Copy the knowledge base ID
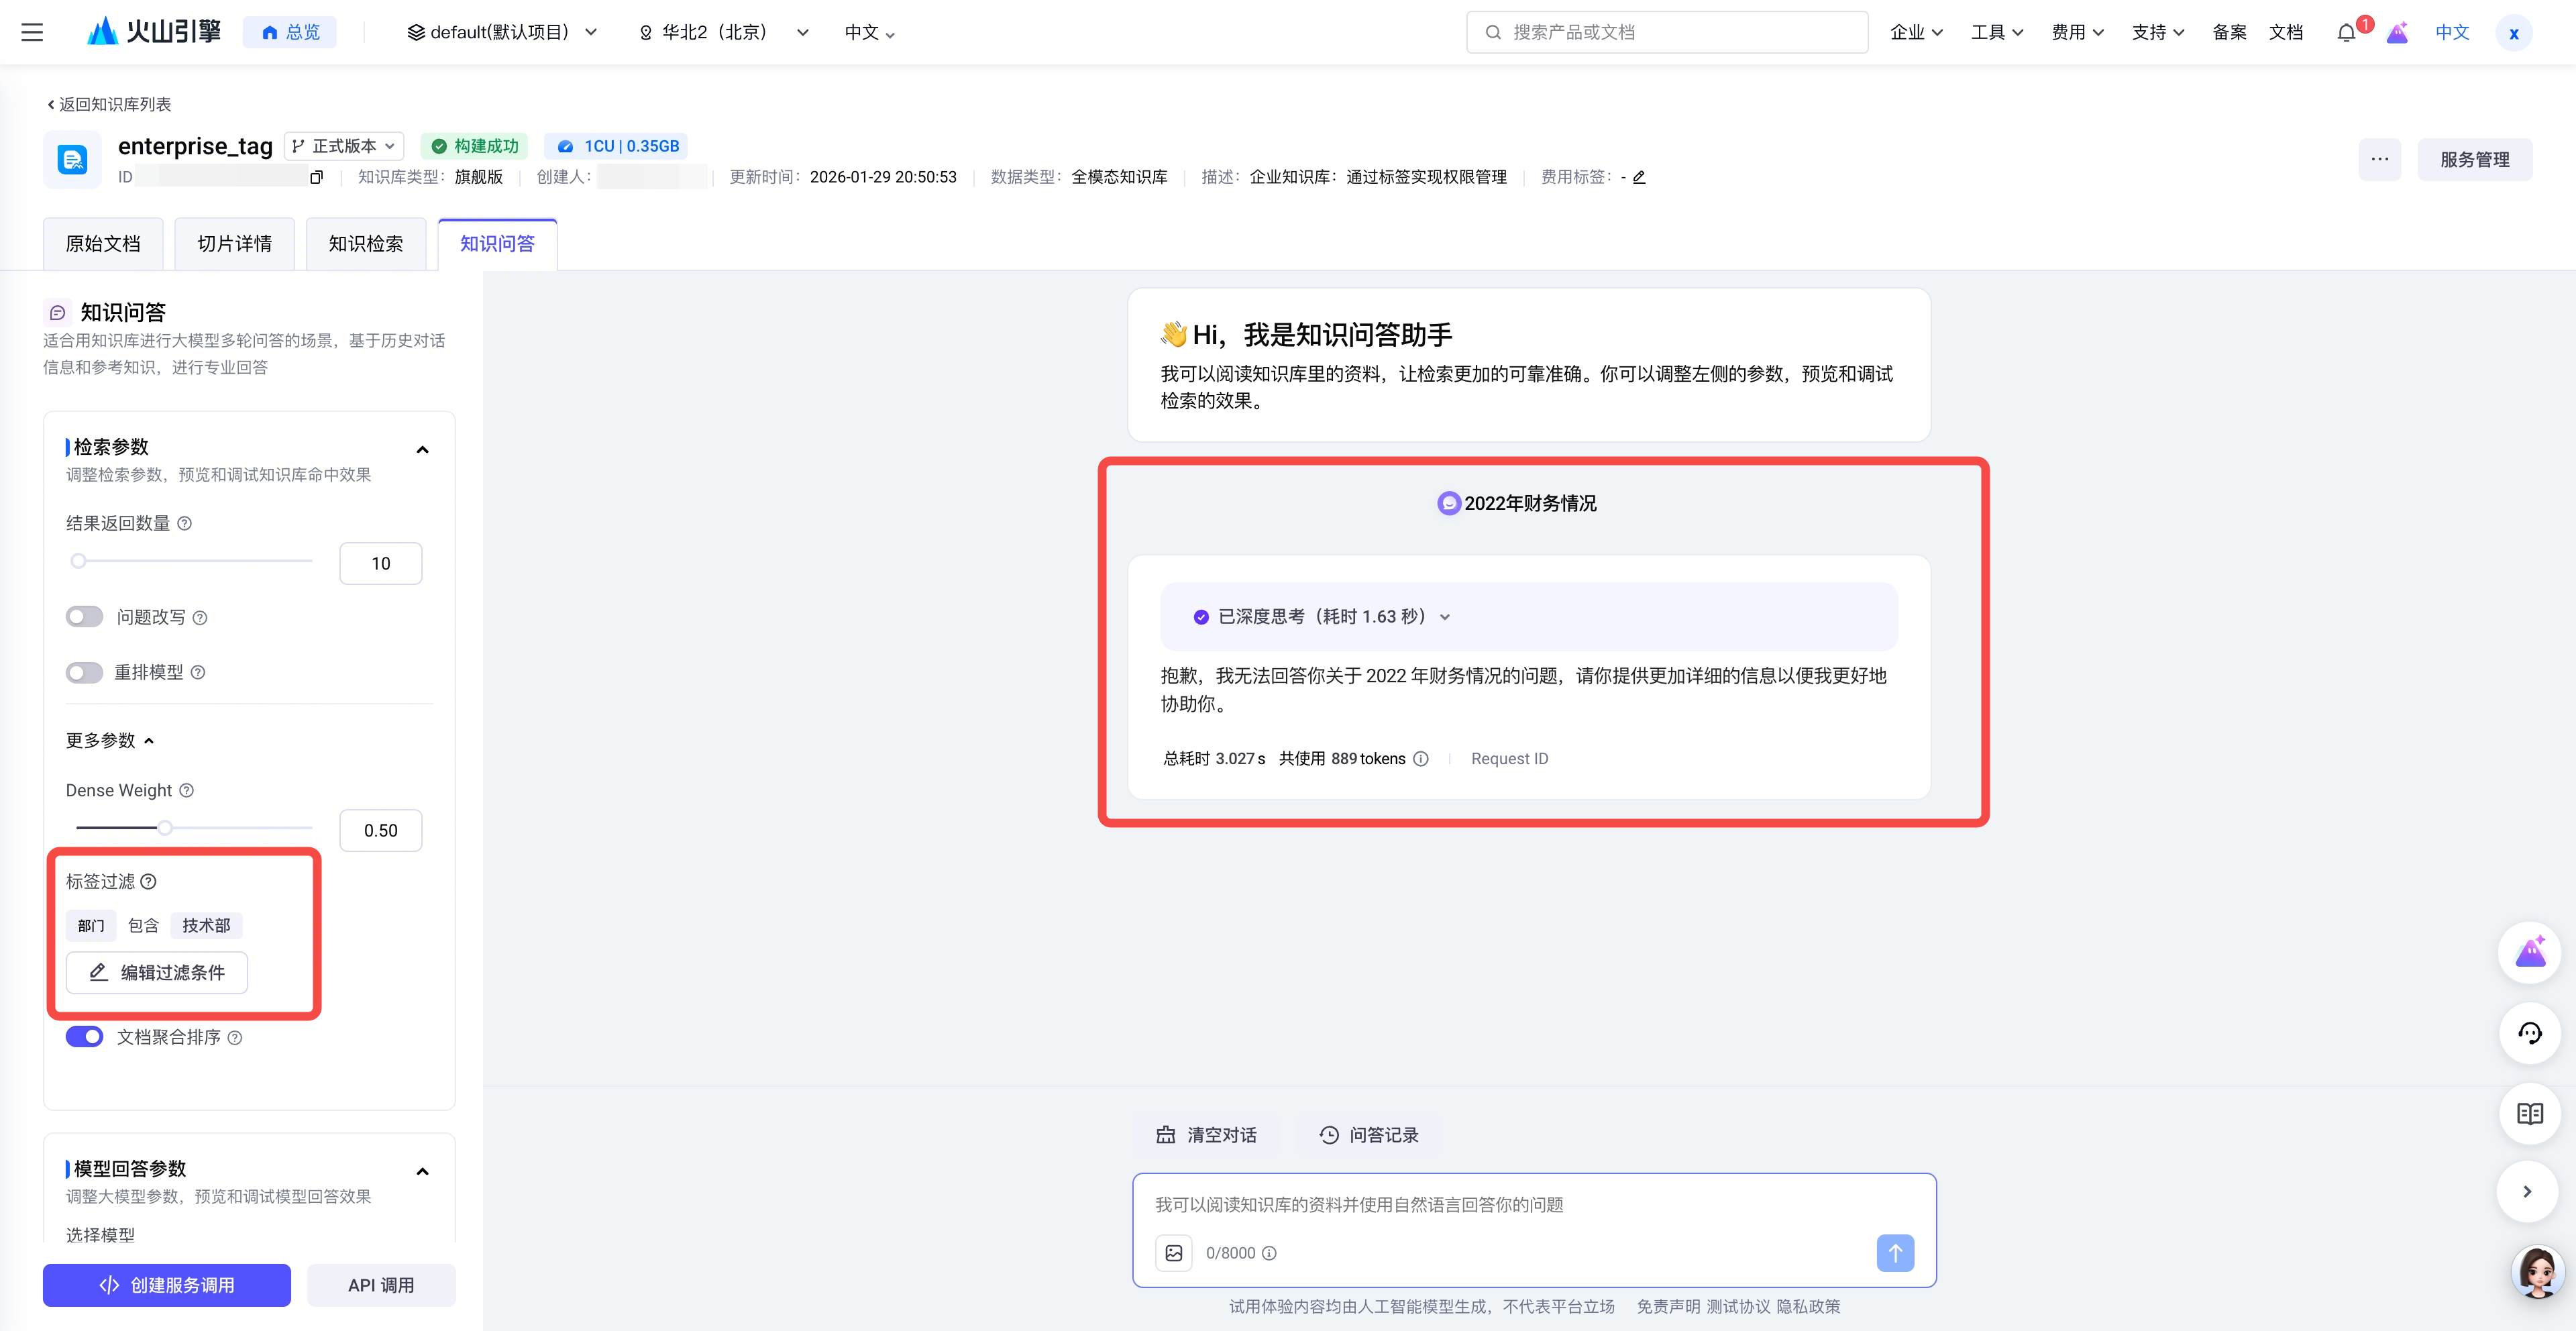 (316, 177)
